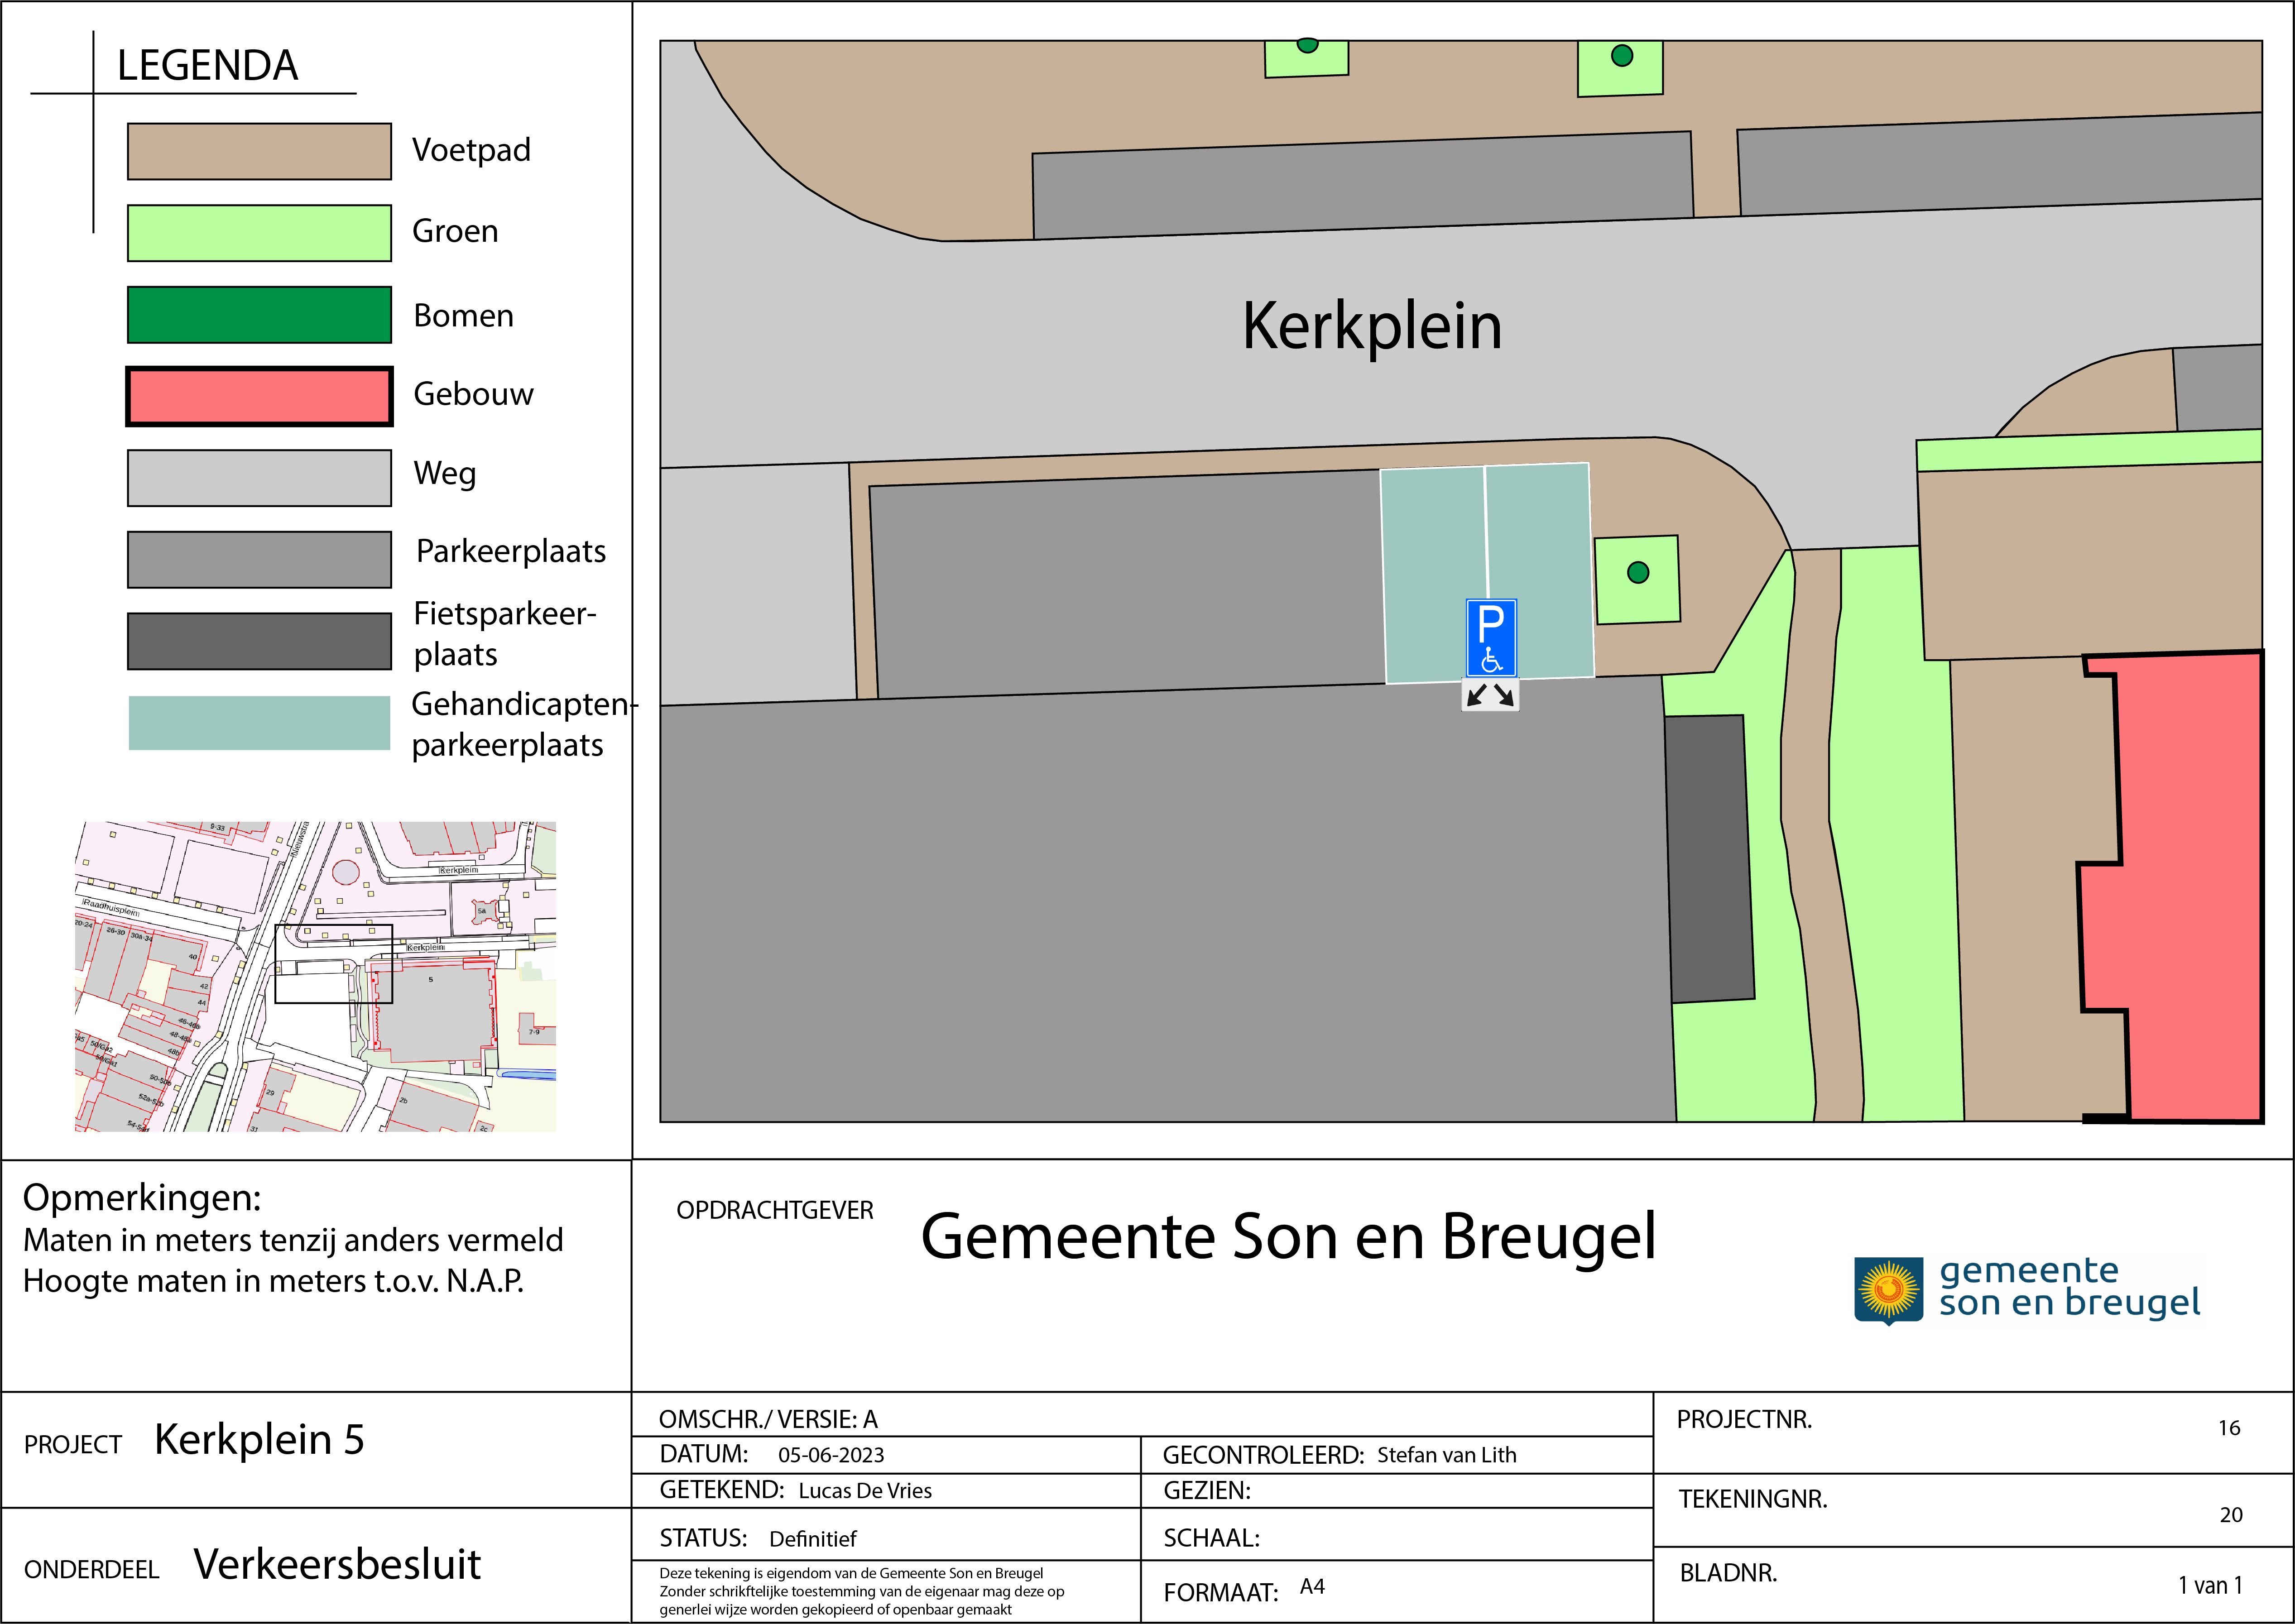Click the Definitief status value
This screenshot has width=2295, height=1624.
(x=812, y=1538)
